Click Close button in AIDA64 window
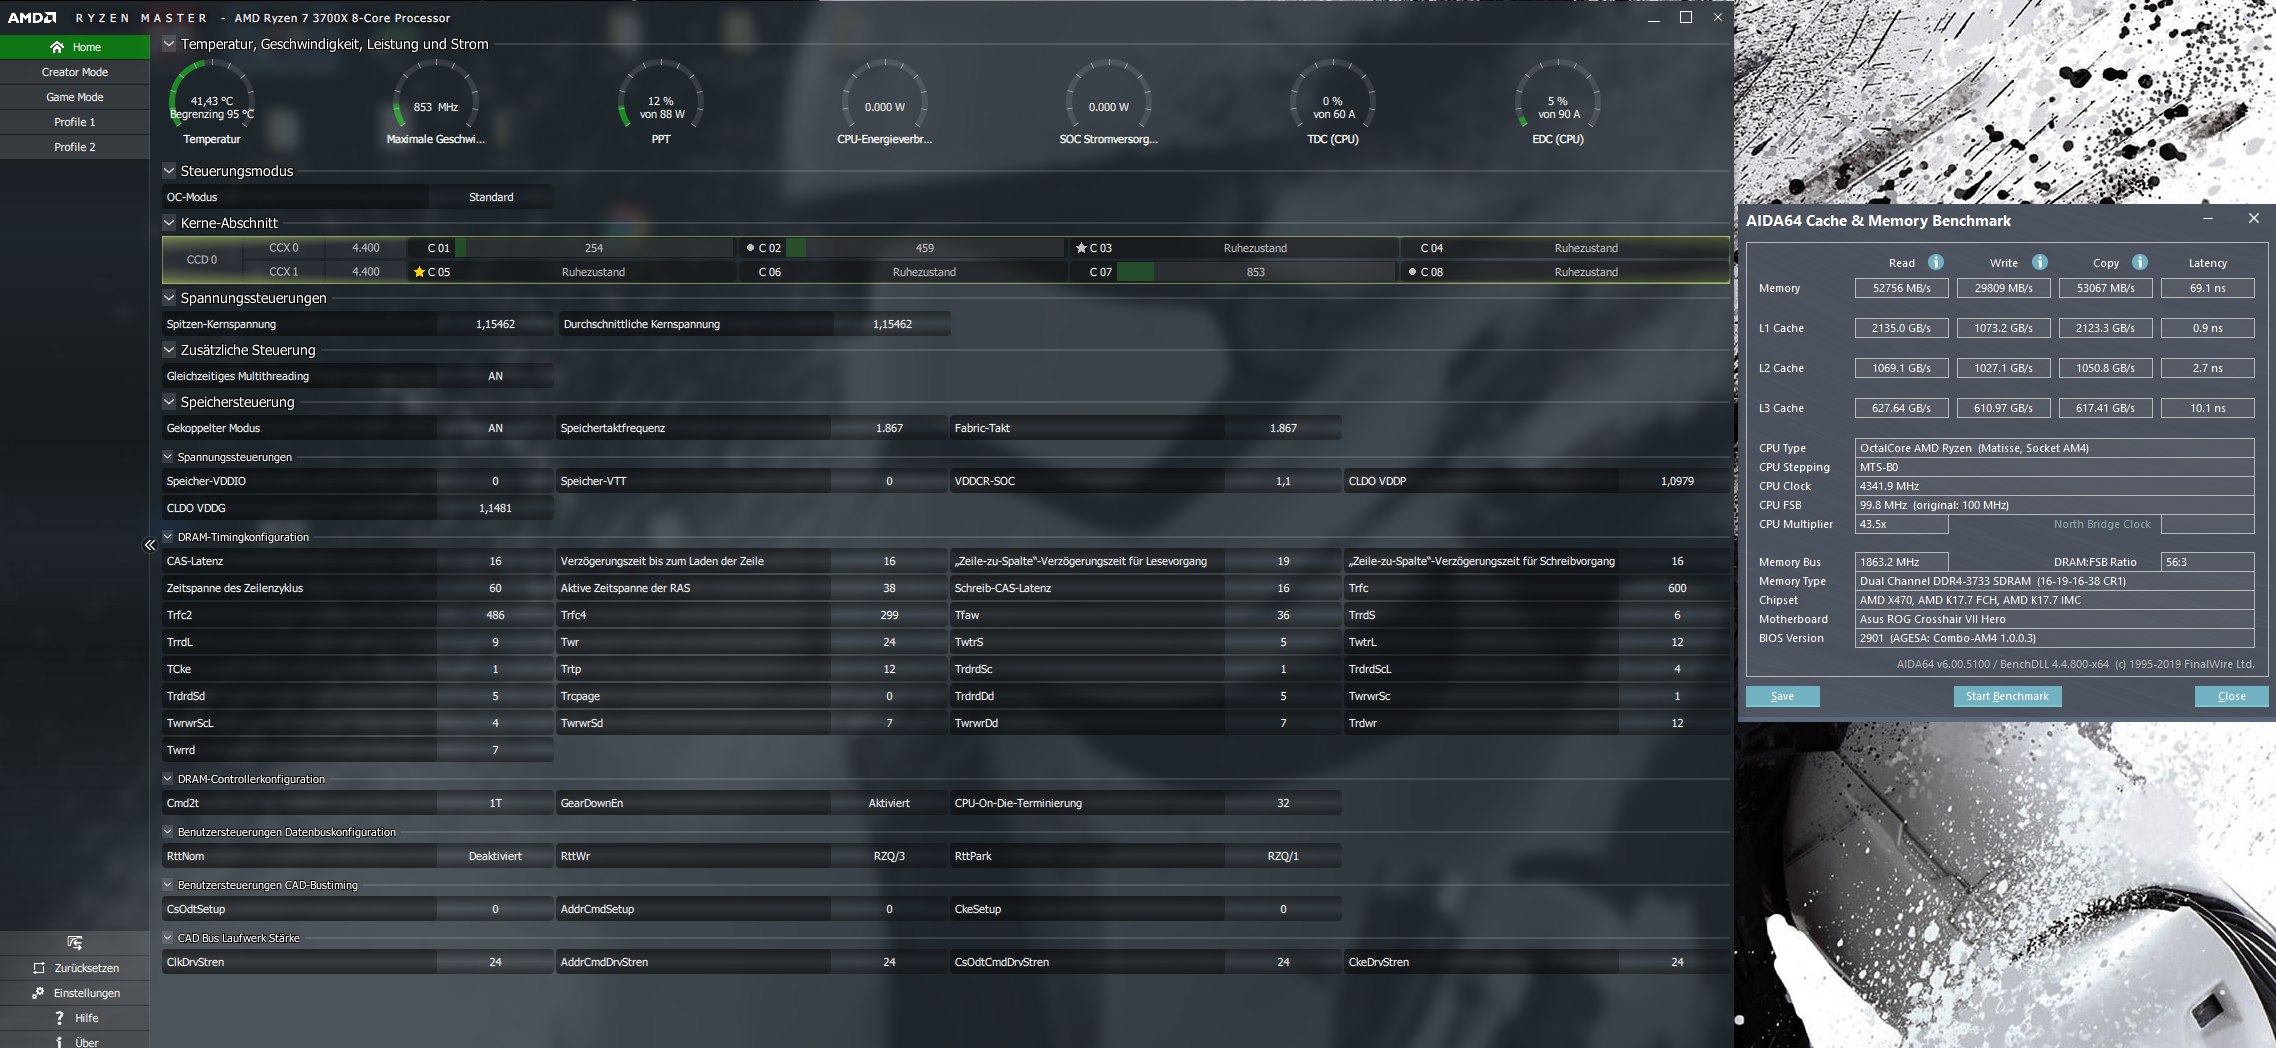 (2231, 696)
